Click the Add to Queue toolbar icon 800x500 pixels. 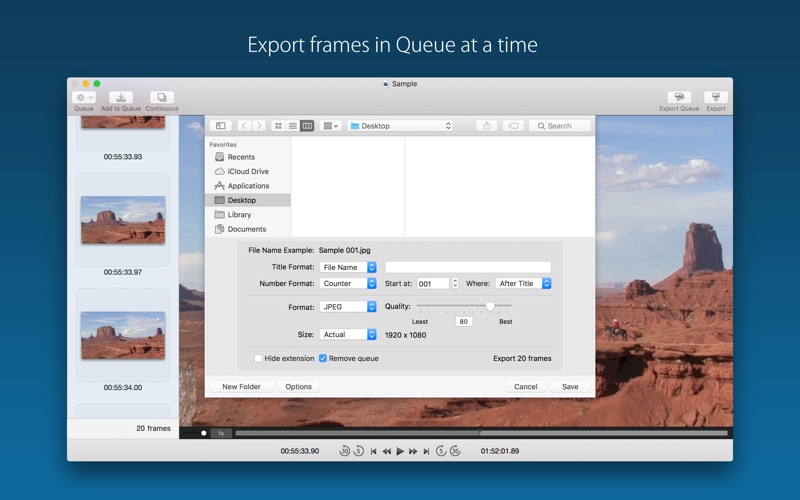coord(120,98)
